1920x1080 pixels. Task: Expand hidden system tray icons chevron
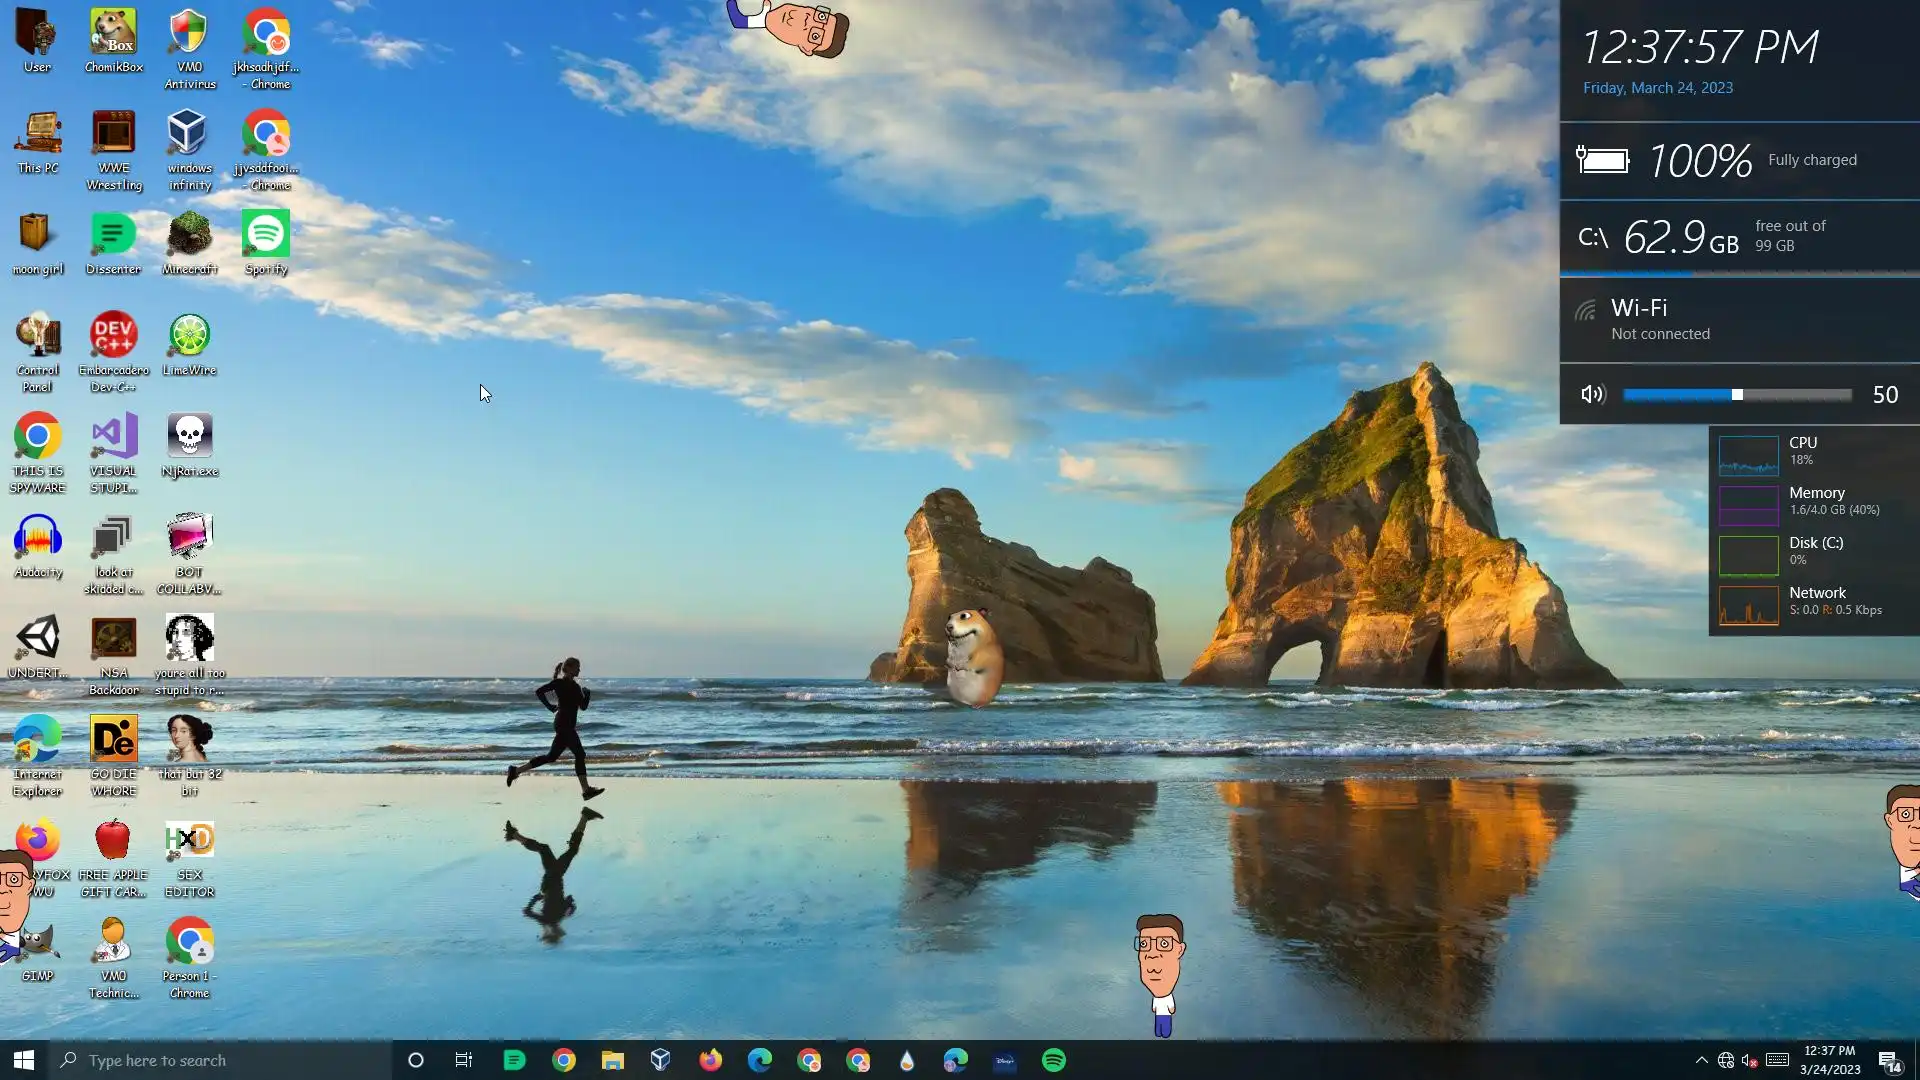coord(1701,1060)
